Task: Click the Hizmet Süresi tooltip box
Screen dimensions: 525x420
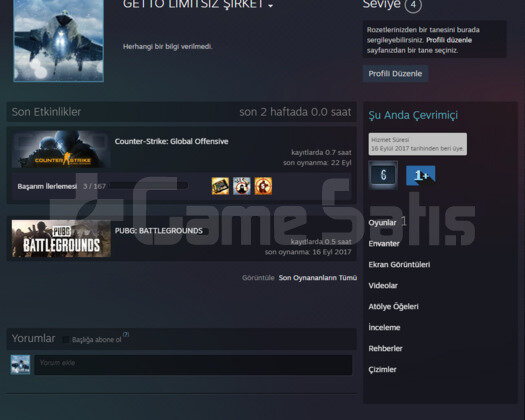Action: [x=418, y=144]
